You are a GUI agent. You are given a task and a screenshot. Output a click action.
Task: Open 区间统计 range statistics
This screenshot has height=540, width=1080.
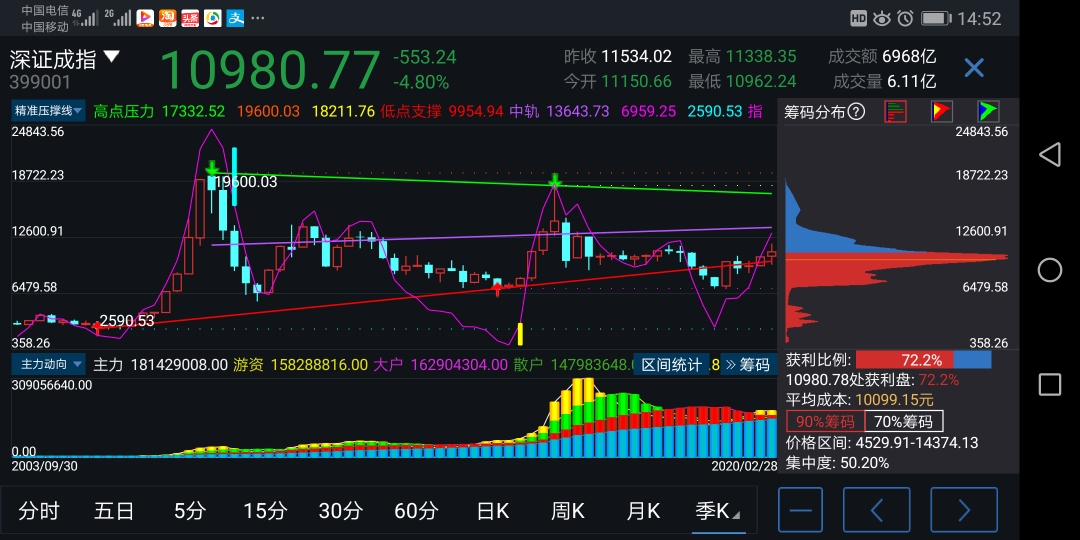pyautogui.click(x=671, y=365)
